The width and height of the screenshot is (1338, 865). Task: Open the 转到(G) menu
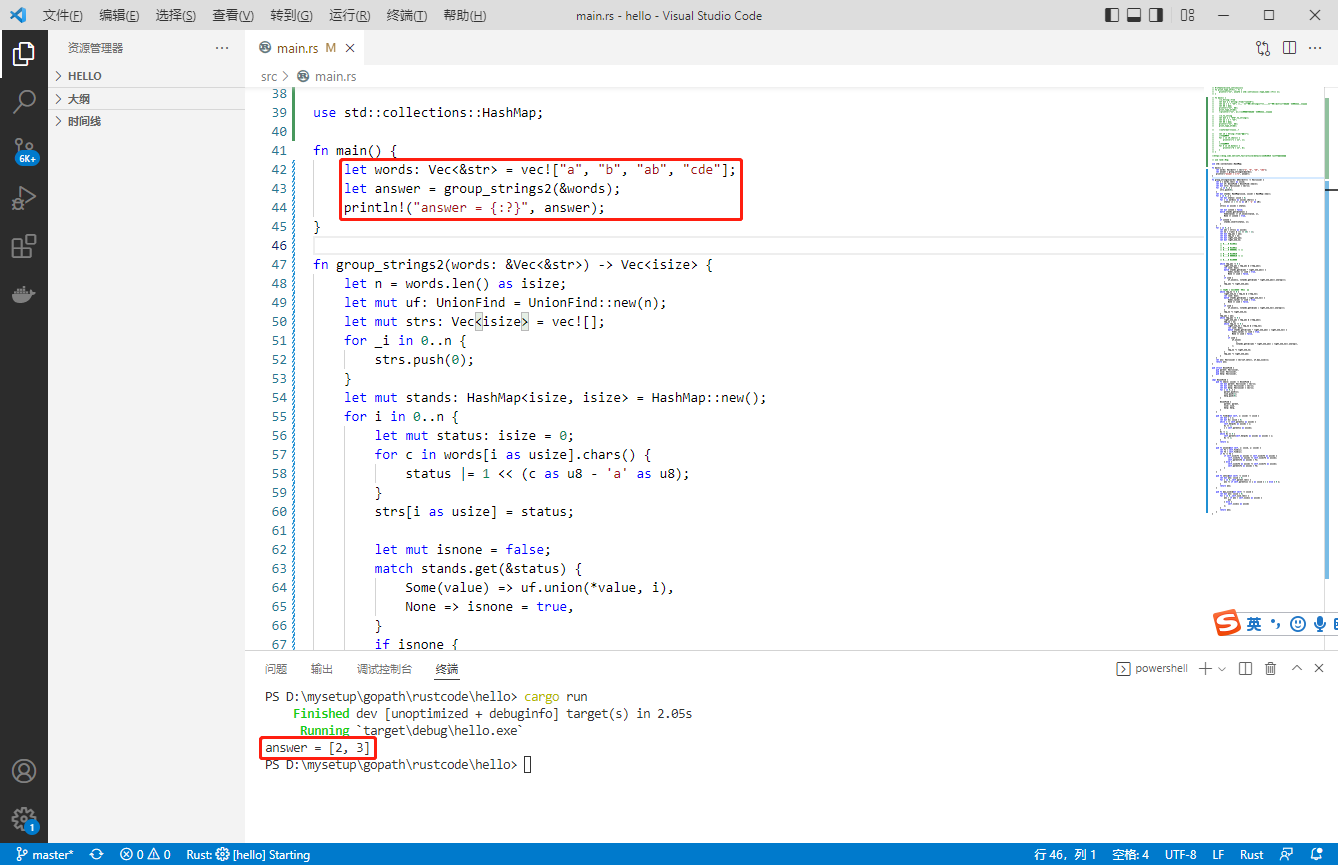291,15
